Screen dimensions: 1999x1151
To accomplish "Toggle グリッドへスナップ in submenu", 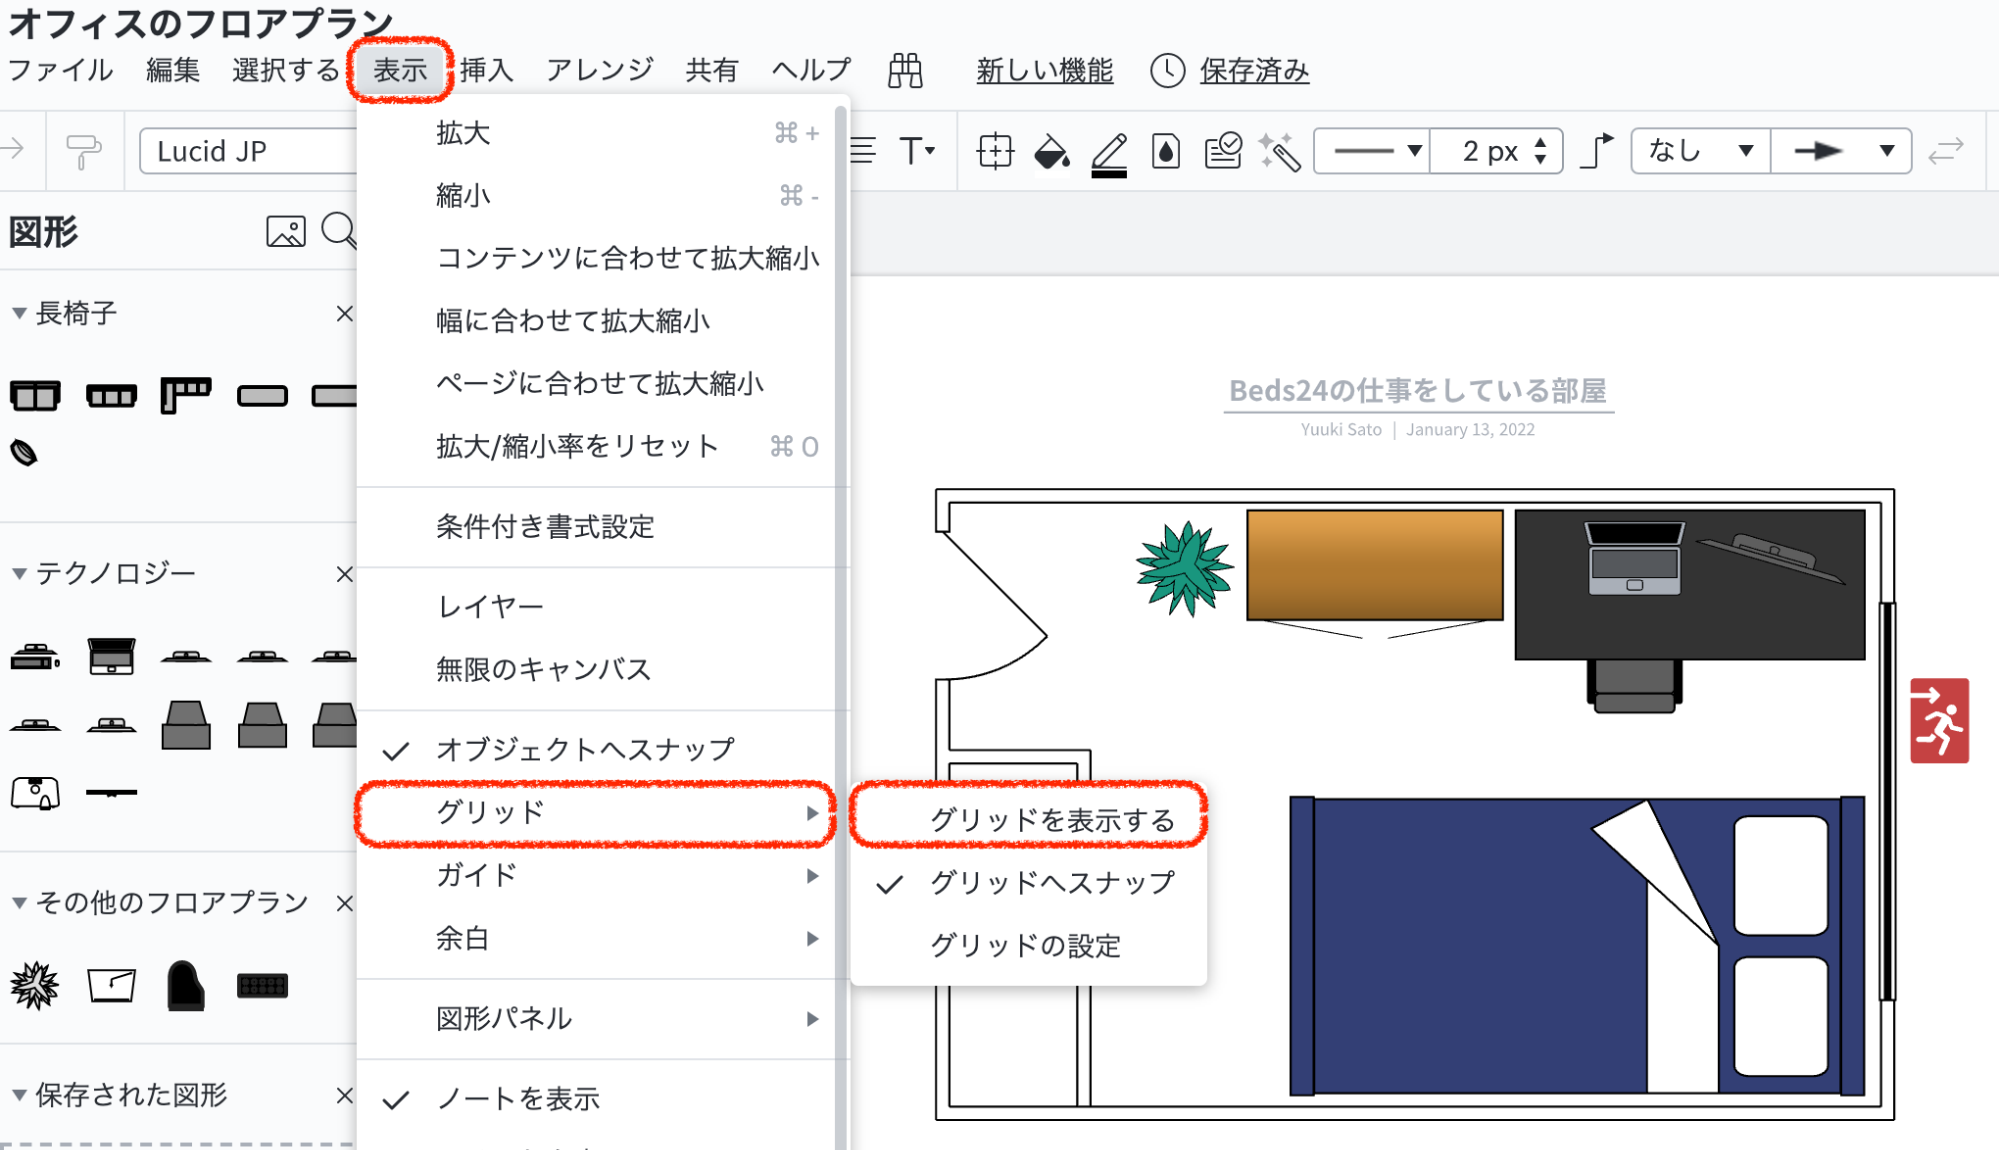I will pos(1051,882).
